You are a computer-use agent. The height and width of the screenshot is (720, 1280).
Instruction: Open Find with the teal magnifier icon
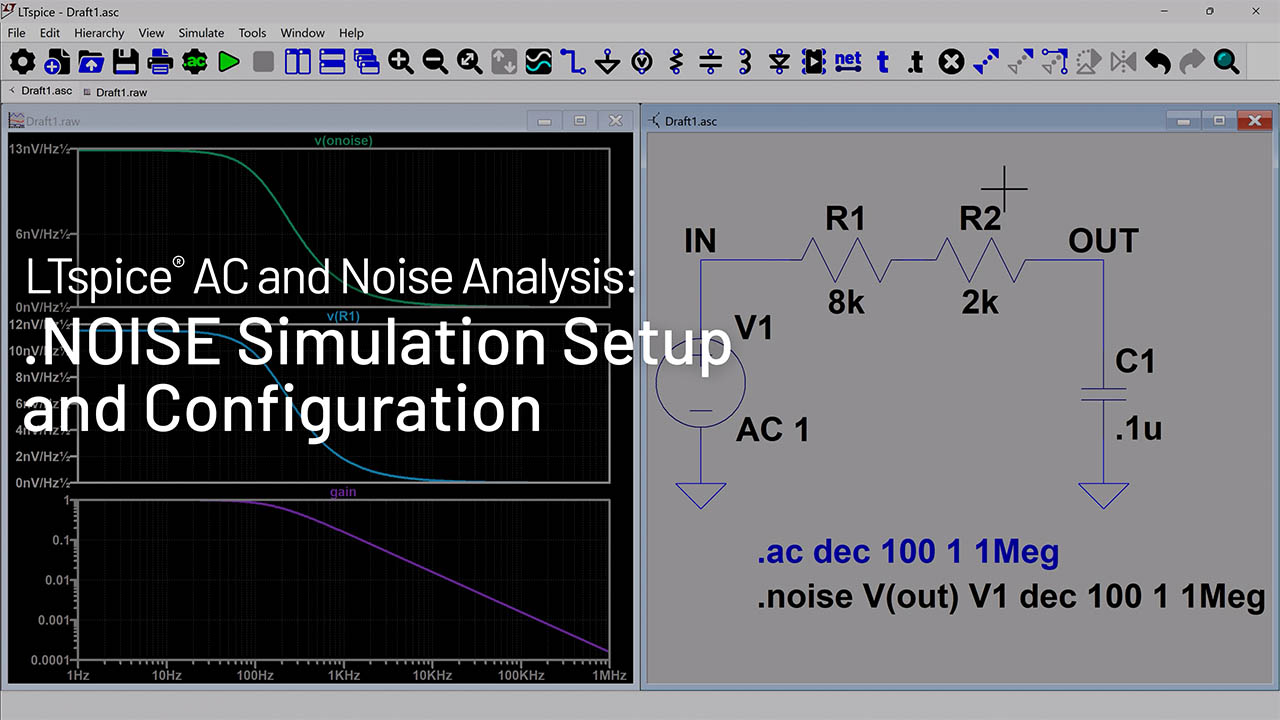point(1227,62)
